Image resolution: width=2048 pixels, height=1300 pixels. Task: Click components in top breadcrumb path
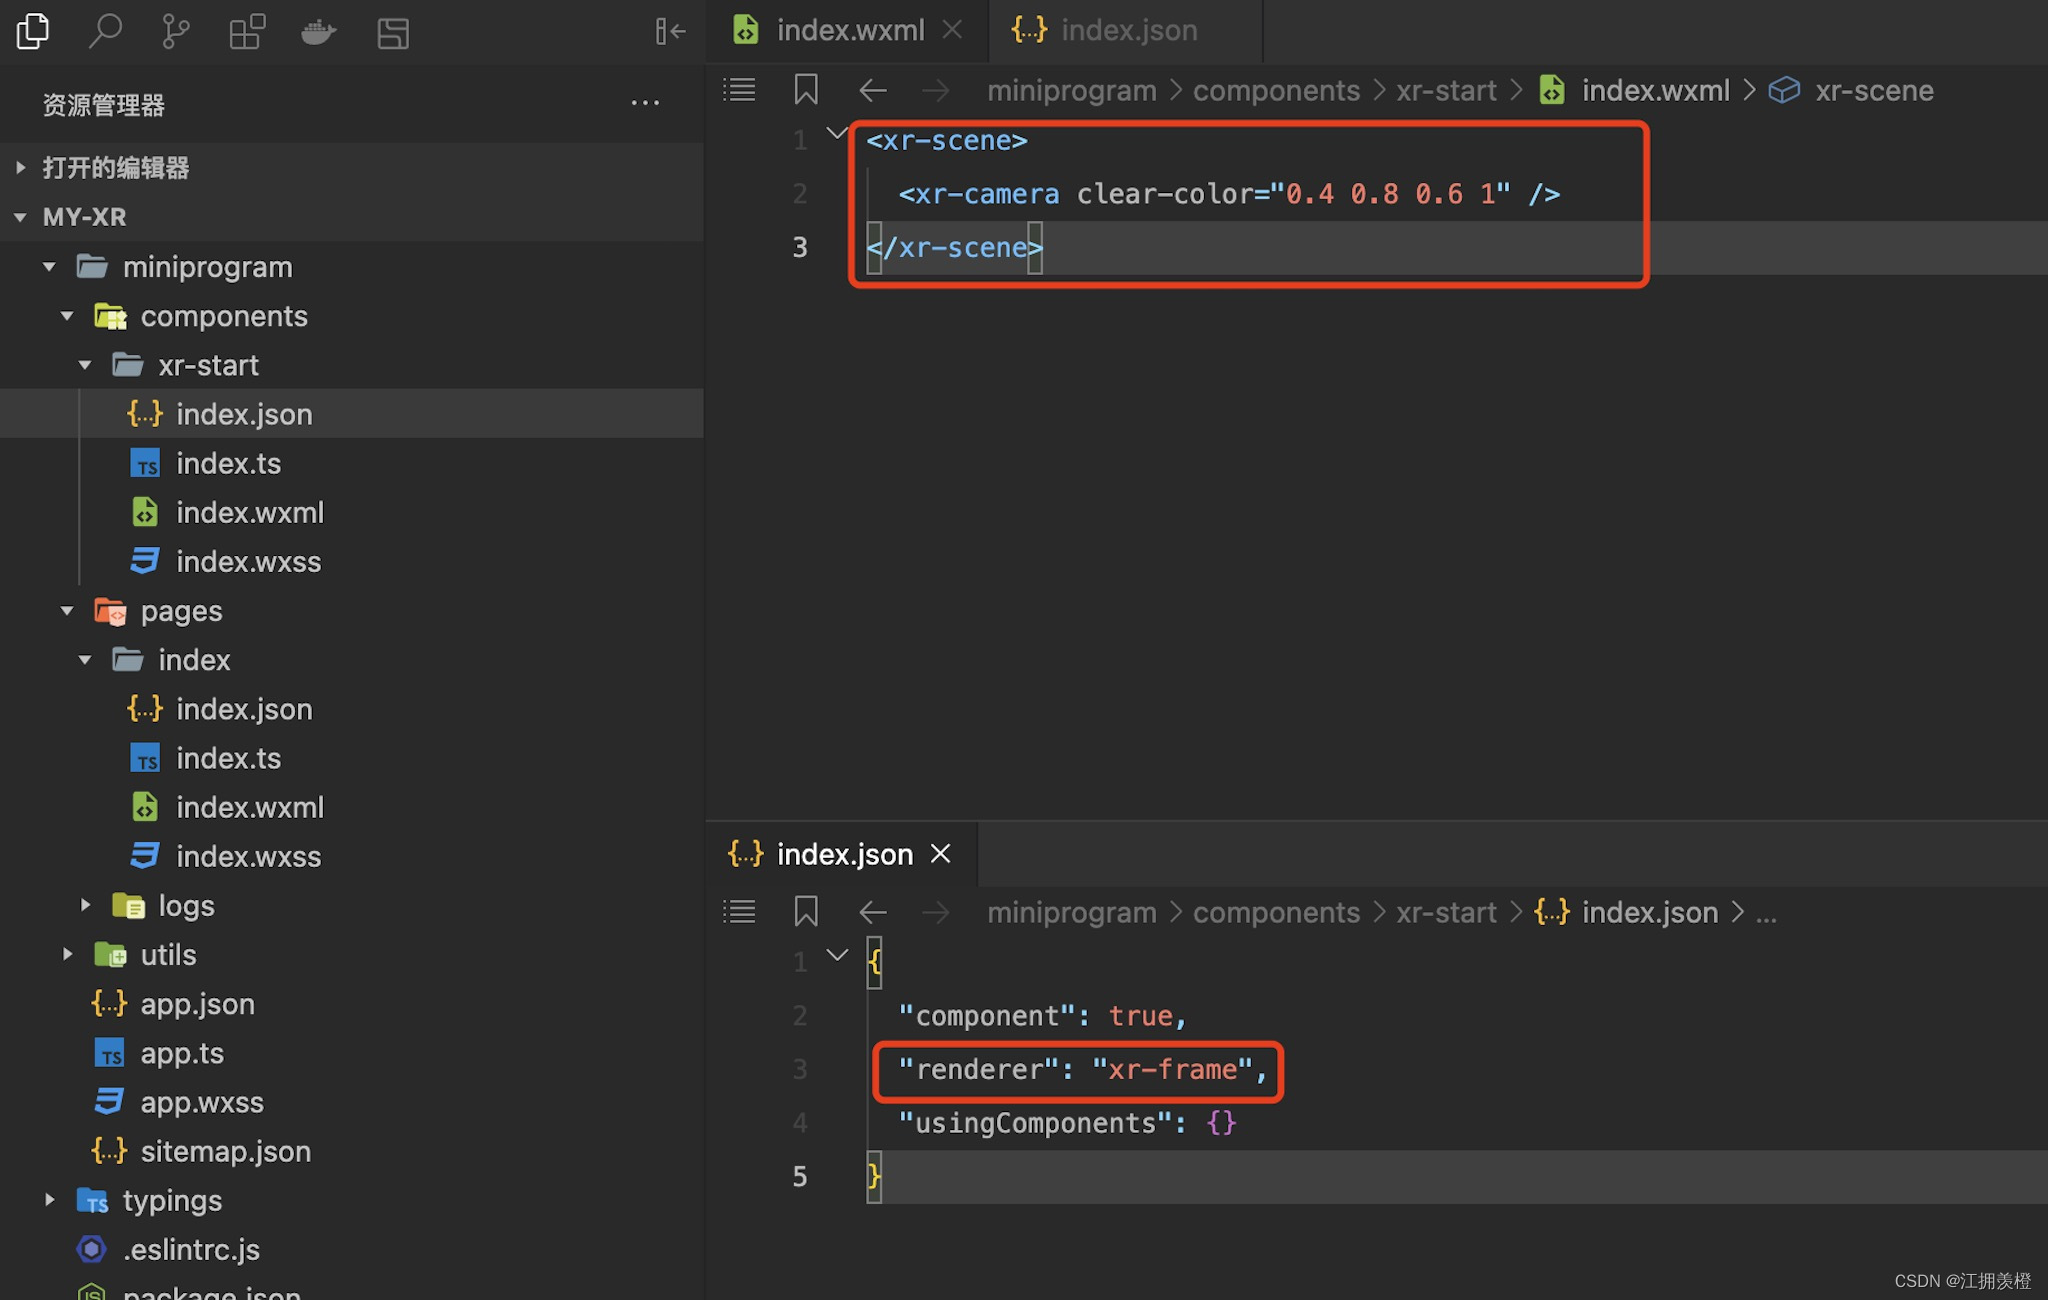coord(1276,90)
